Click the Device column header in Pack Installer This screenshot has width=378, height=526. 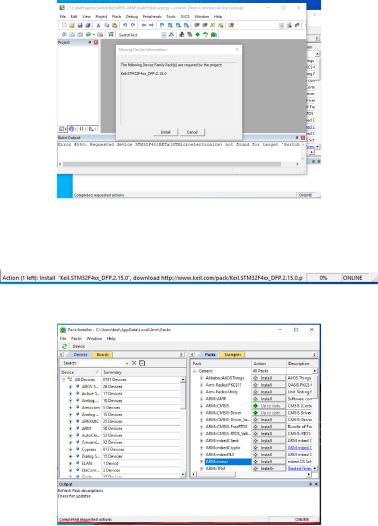pos(80,372)
